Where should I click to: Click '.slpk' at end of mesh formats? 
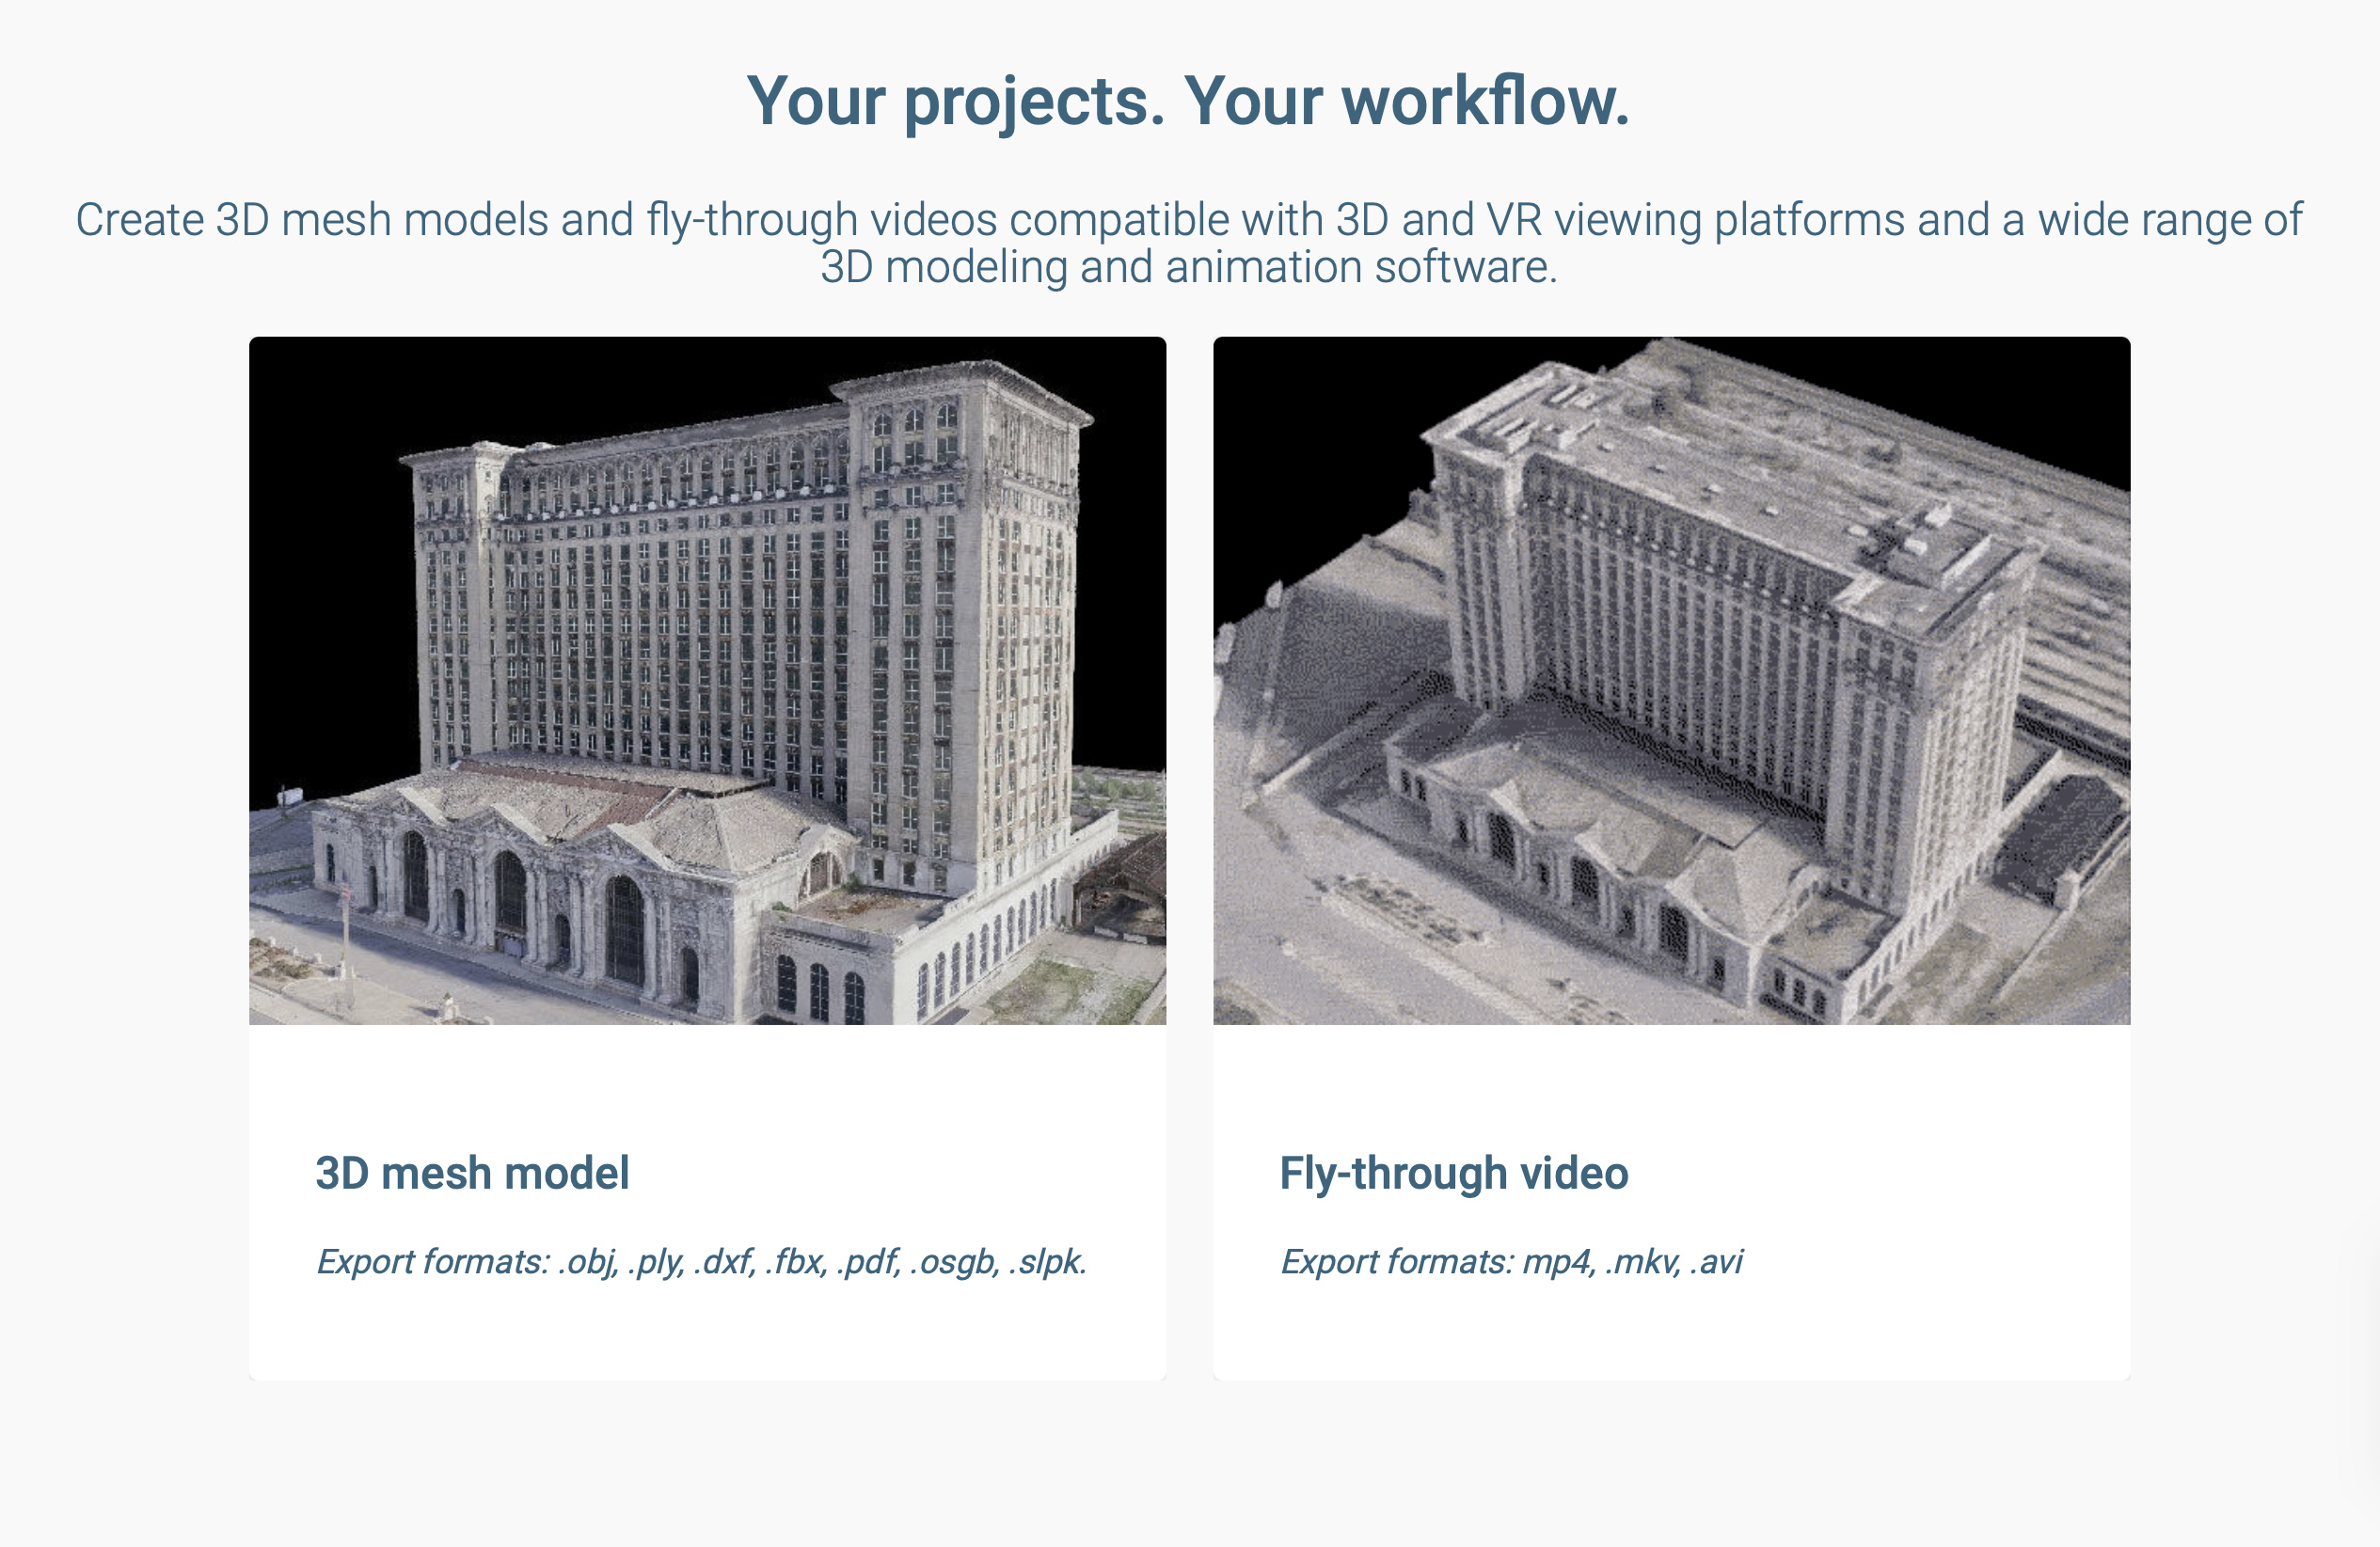click(x=1047, y=1262)
